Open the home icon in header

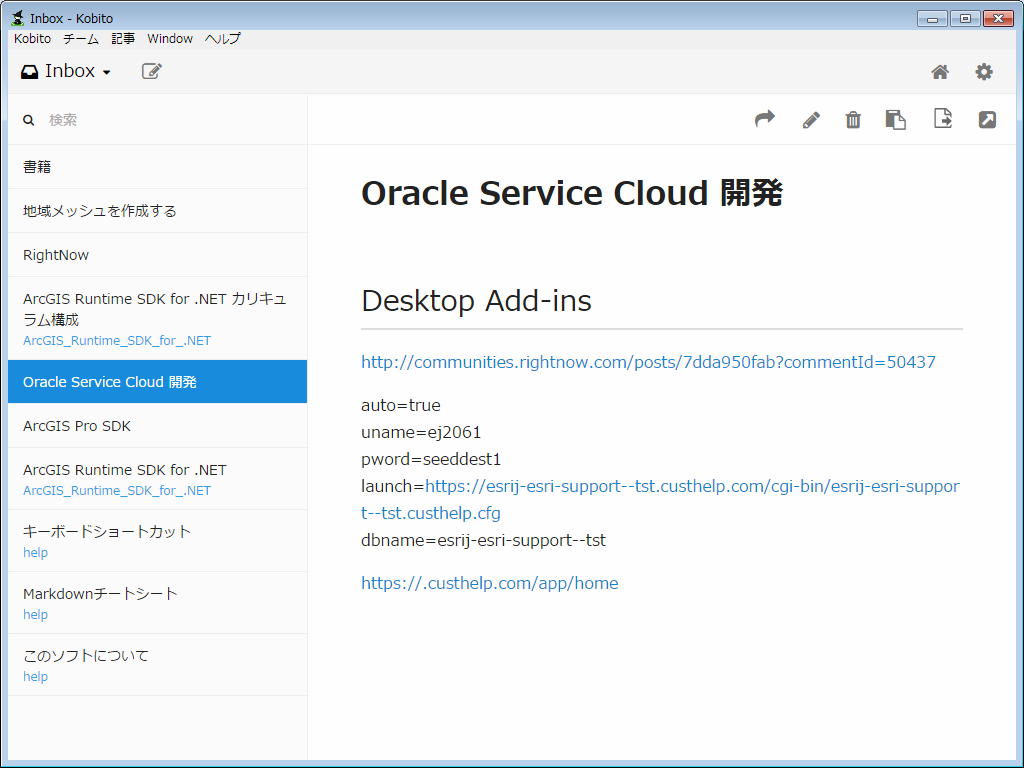click(940, 71)
